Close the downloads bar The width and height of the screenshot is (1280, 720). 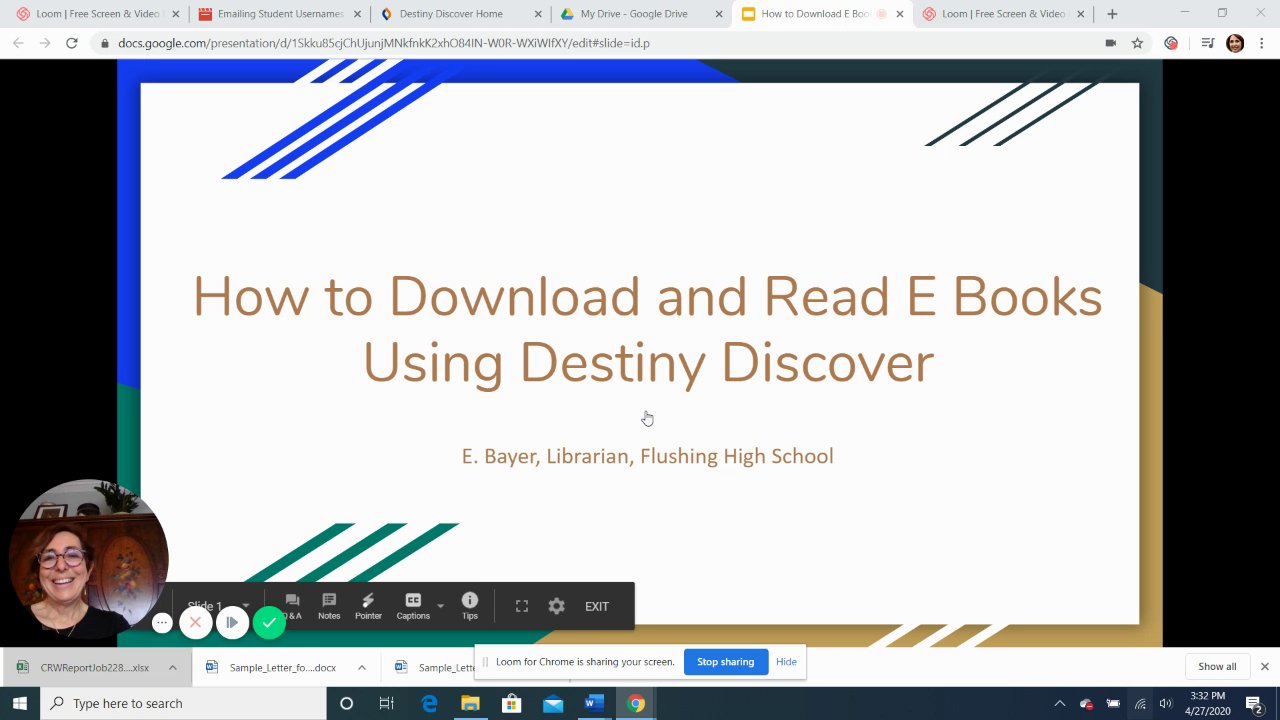pos(1264,667)
